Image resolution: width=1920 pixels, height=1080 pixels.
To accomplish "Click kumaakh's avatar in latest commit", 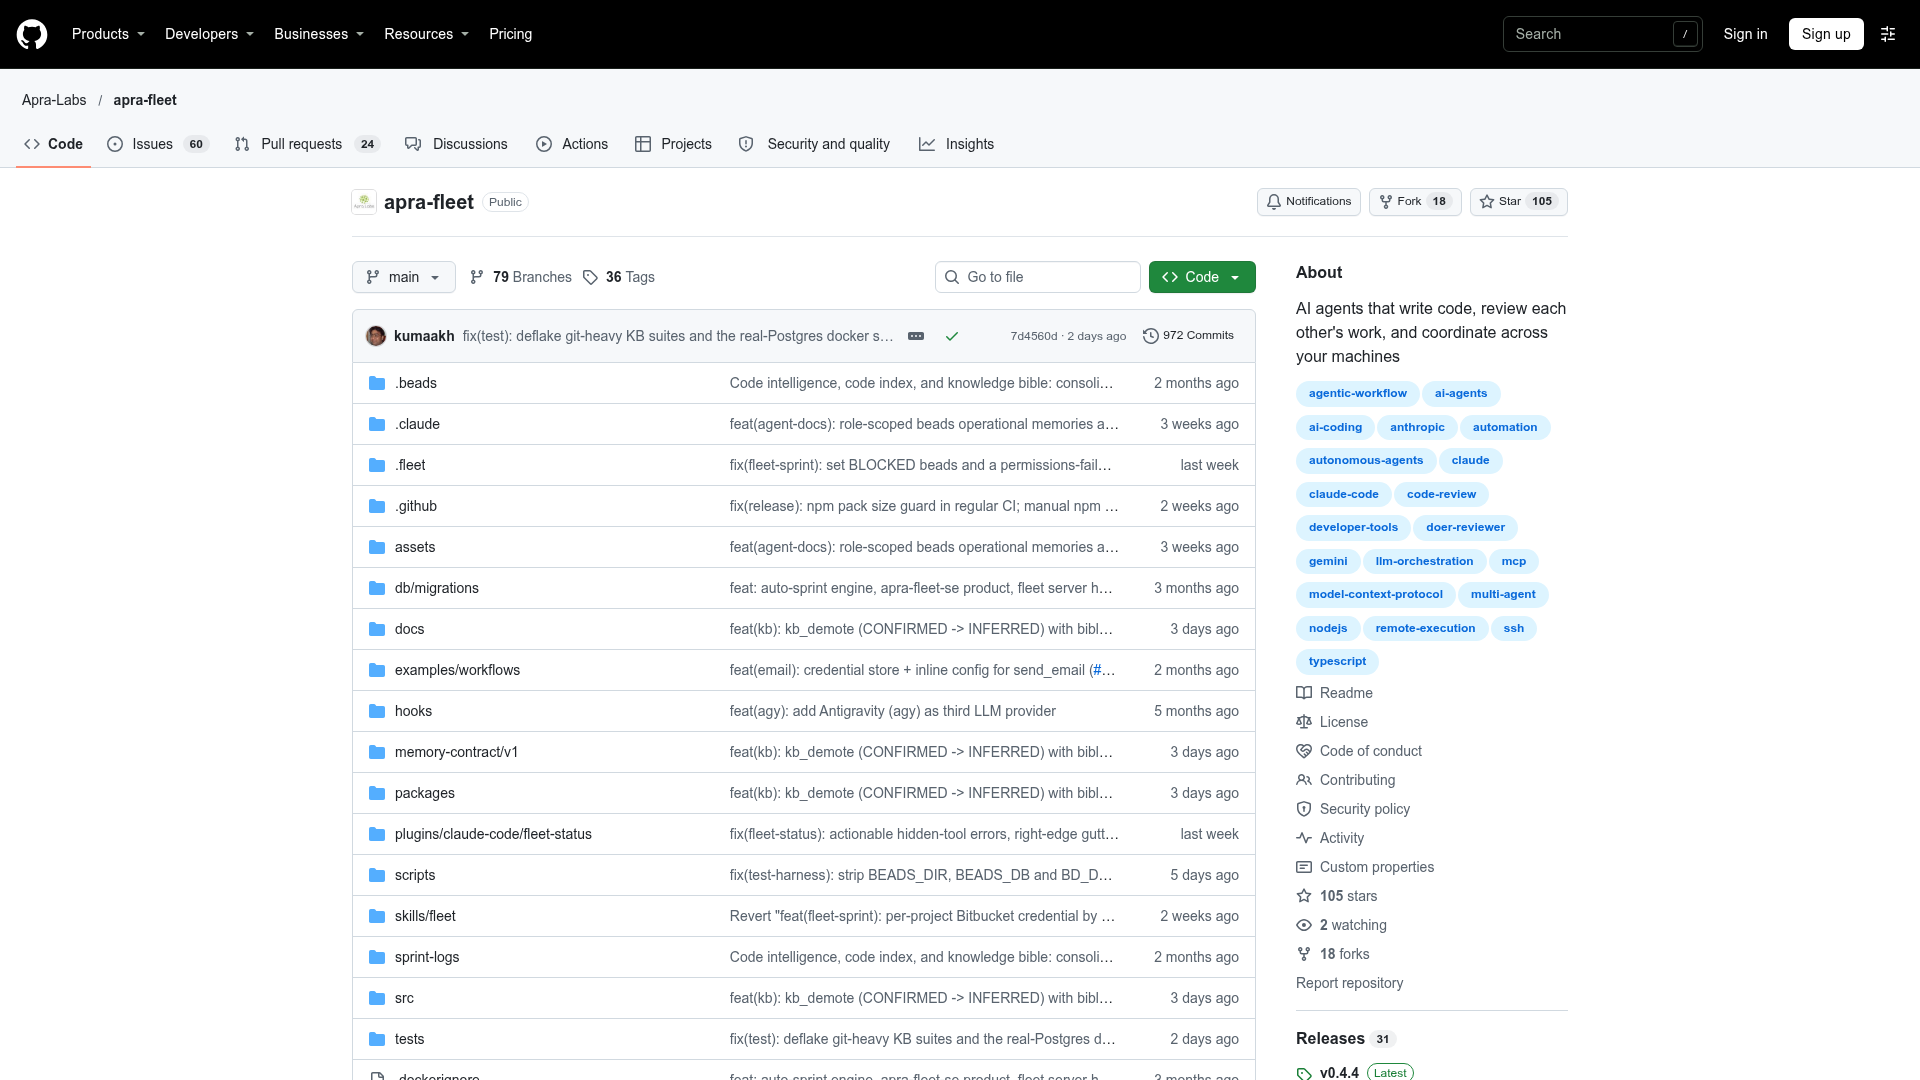I will pyautogui.click(x=376, y=336).
